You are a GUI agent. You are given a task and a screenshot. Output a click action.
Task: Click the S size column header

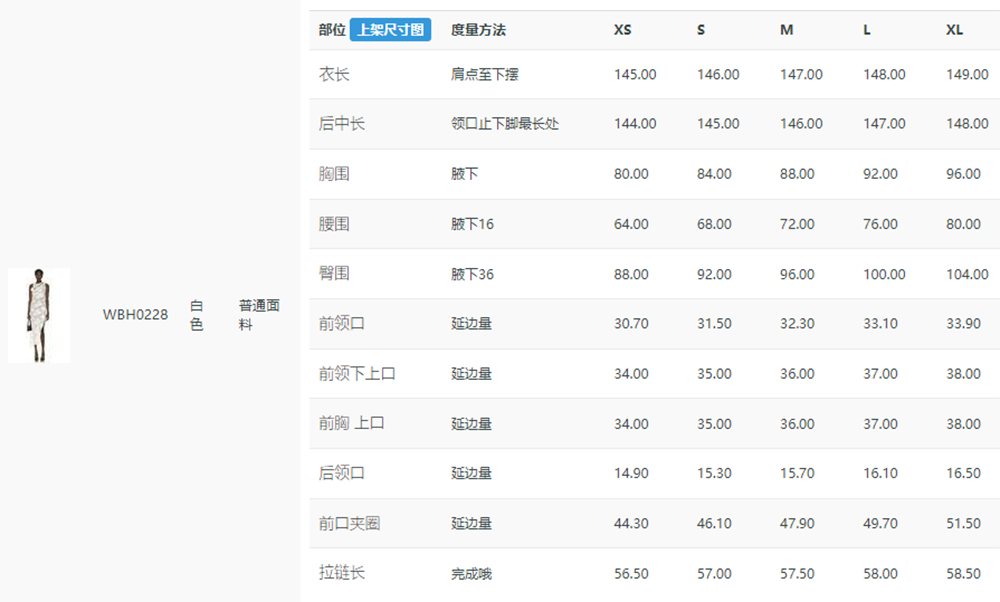[701, 30]
